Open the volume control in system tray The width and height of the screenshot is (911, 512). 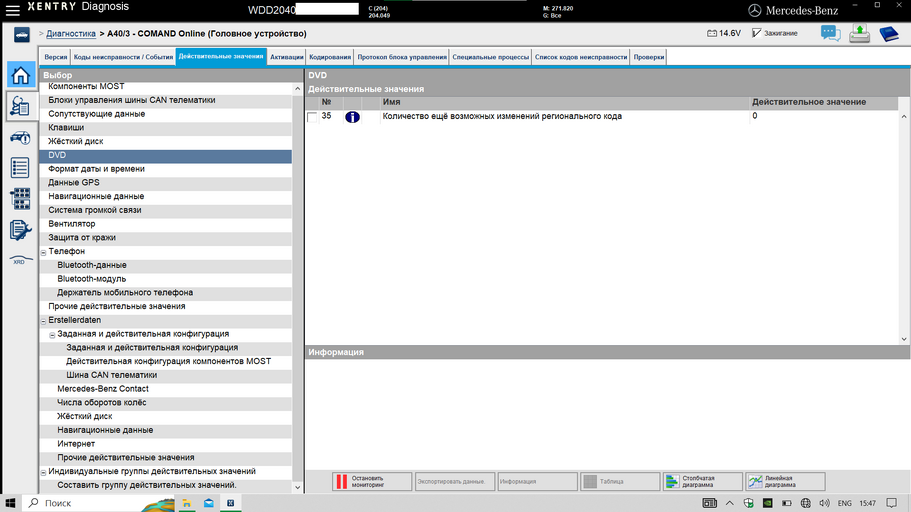coord(824,503)
